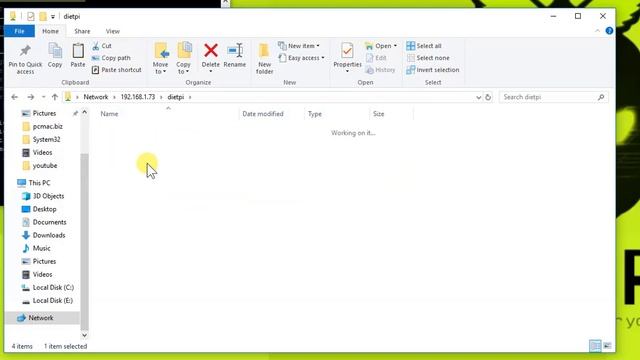Screen dimensions: 640x360
Task: Click 192.168.1.73 in the address breadcrumb
Action: (x=138, y=97)
